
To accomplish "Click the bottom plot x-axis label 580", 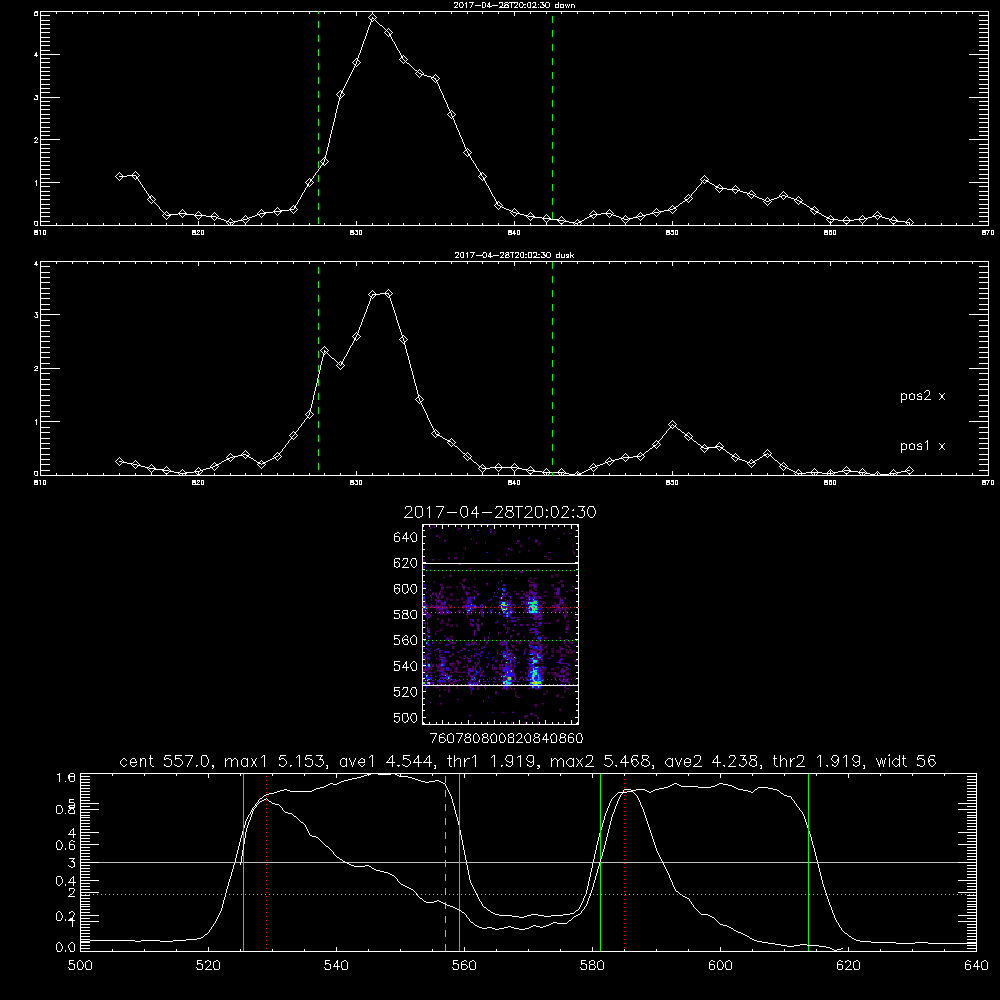I will click(x=592, y=966).
